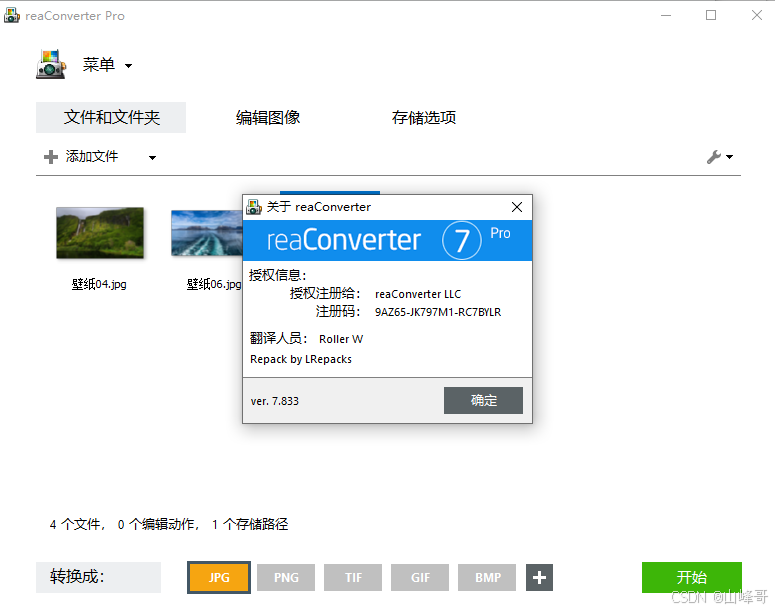Start the conversion with 开始
The image size is (775, 611).
tap(691, 577)
